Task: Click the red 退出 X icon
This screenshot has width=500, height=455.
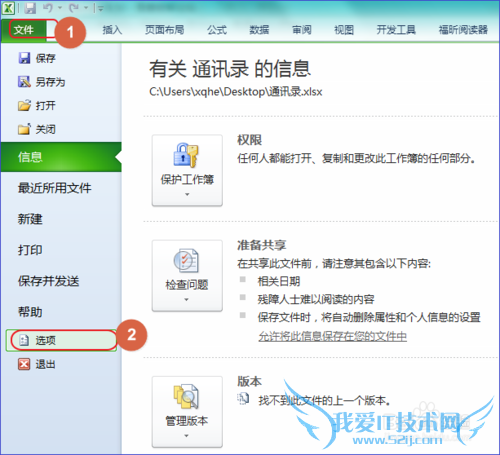Action: (24, 364)
